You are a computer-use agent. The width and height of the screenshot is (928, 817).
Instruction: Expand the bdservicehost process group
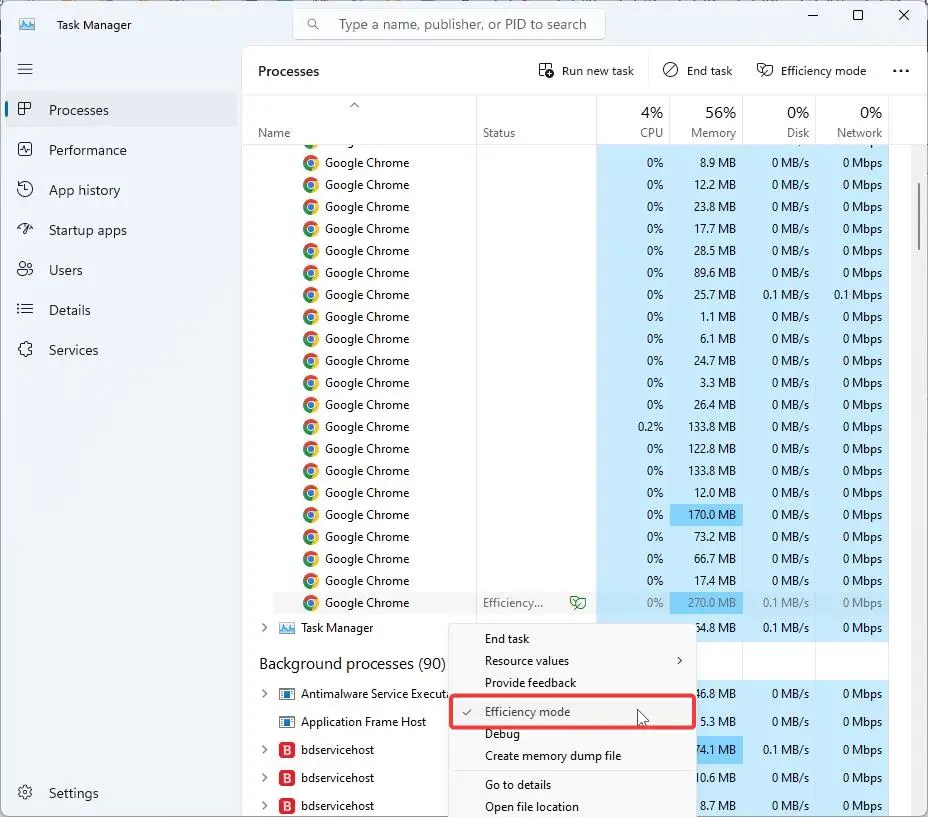265,749
